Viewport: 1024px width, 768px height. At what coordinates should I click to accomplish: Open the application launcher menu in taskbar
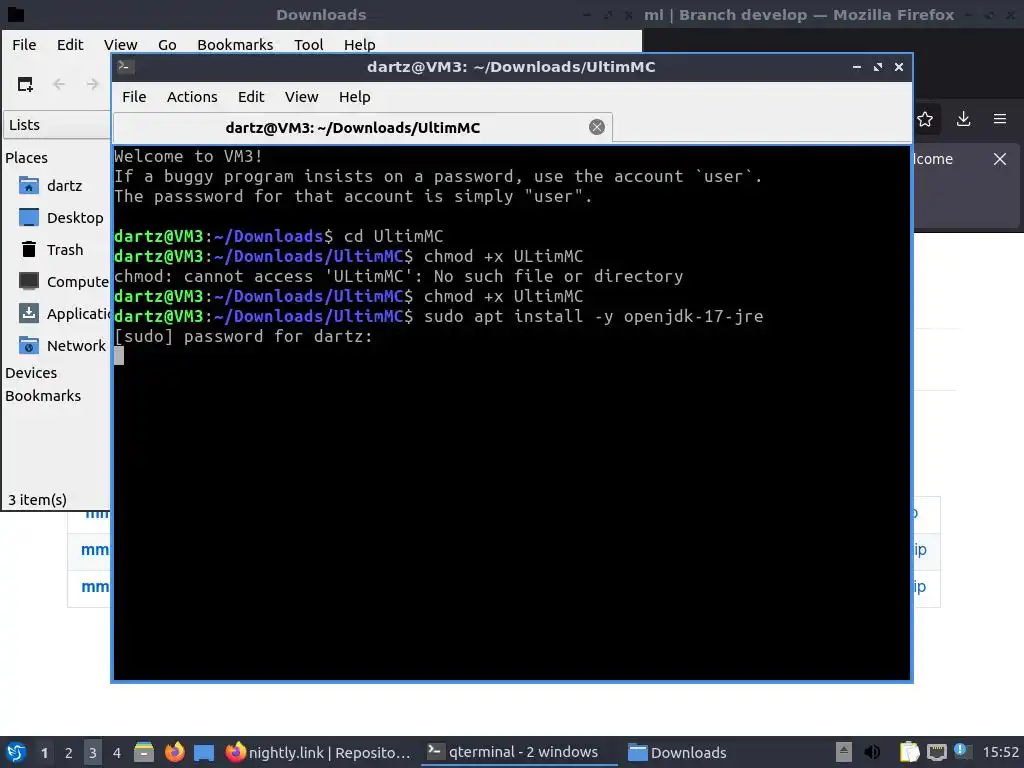pyautogui.click(x=16, y=752)
